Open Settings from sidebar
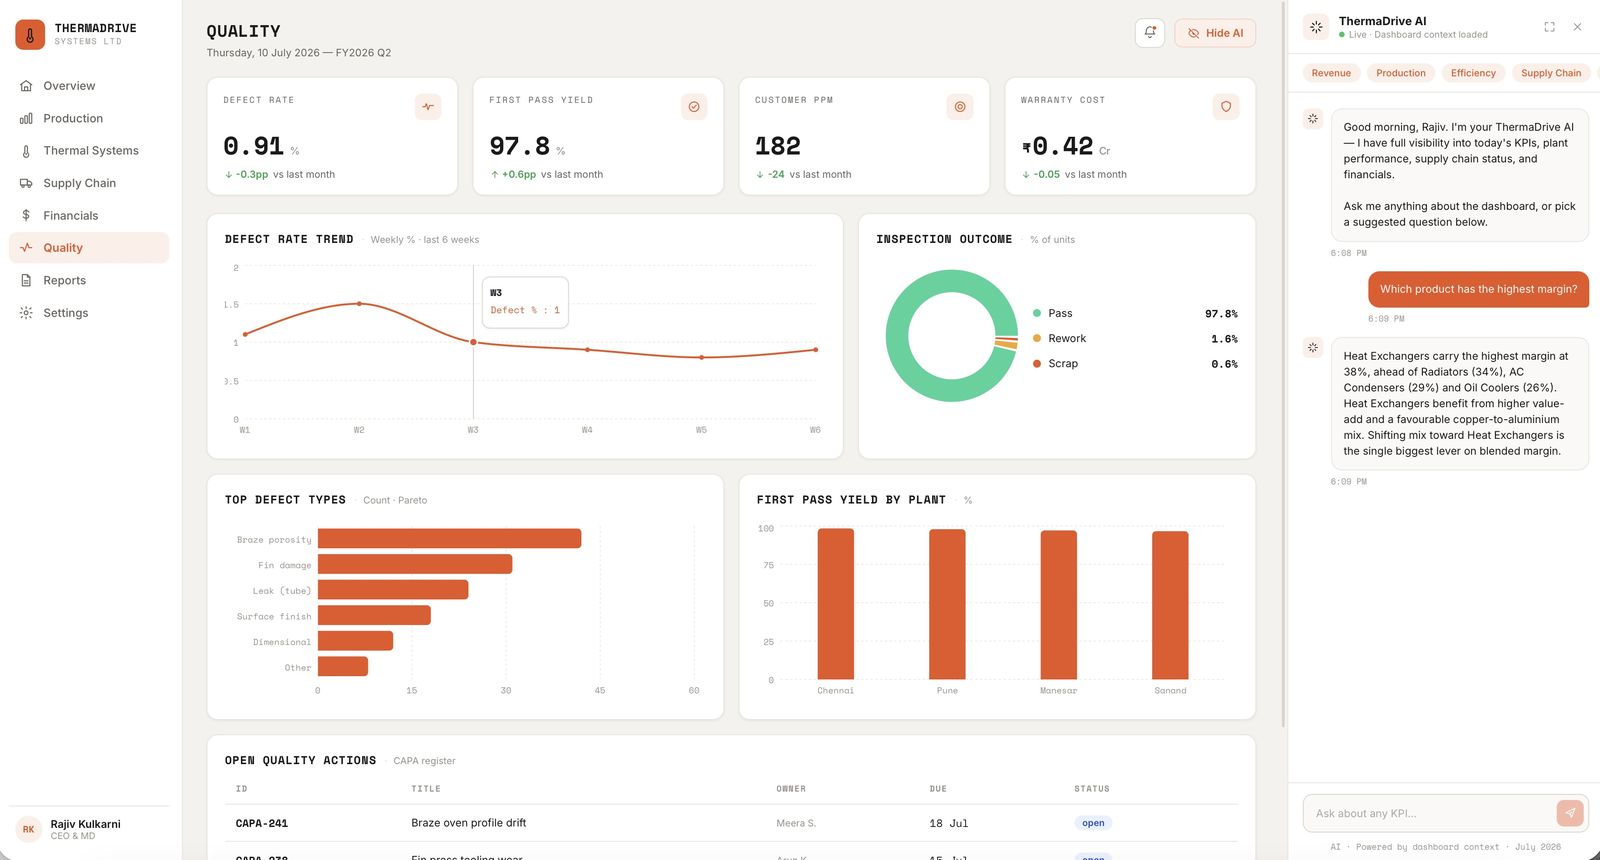The image size is (1600, 860). coord(89,313)
